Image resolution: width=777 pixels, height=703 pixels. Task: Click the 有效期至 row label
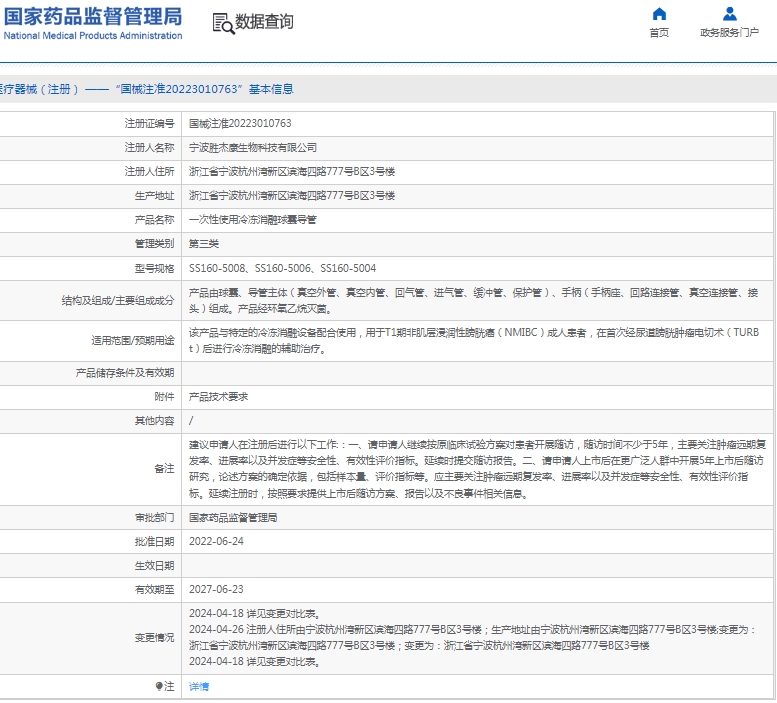coord(155,590)
